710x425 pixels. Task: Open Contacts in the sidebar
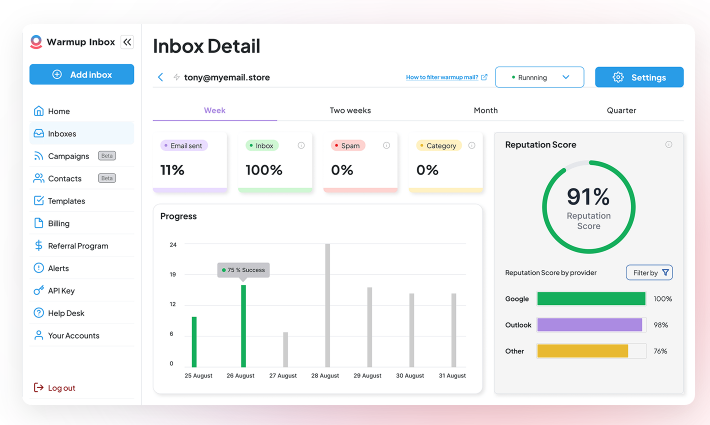[x=82, y=178]
